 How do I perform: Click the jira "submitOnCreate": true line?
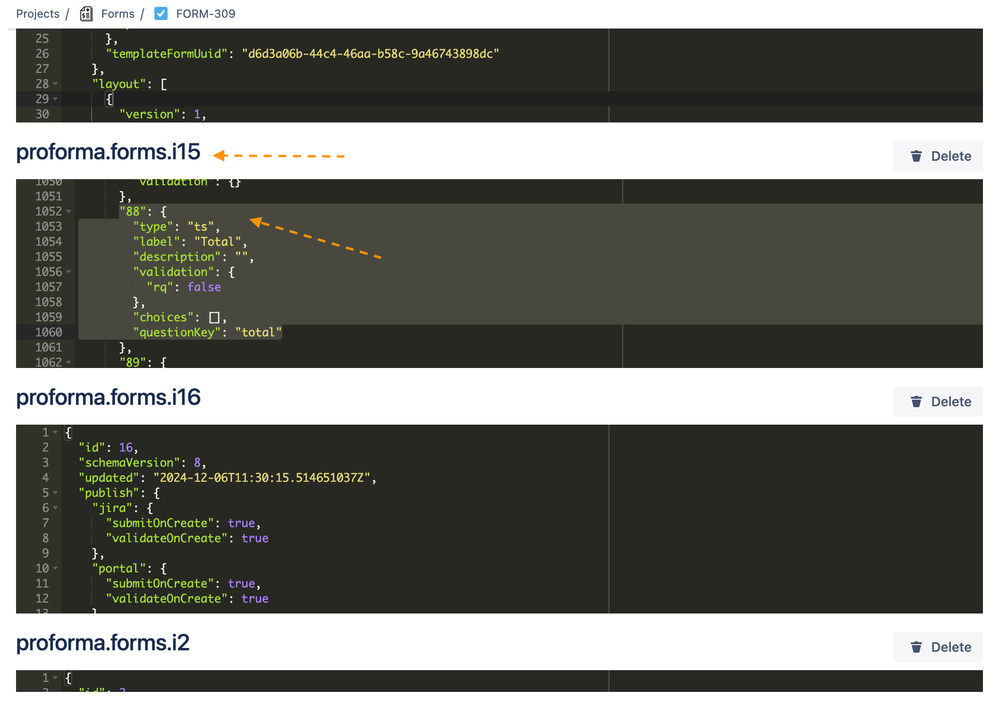(x=183, y=523)
